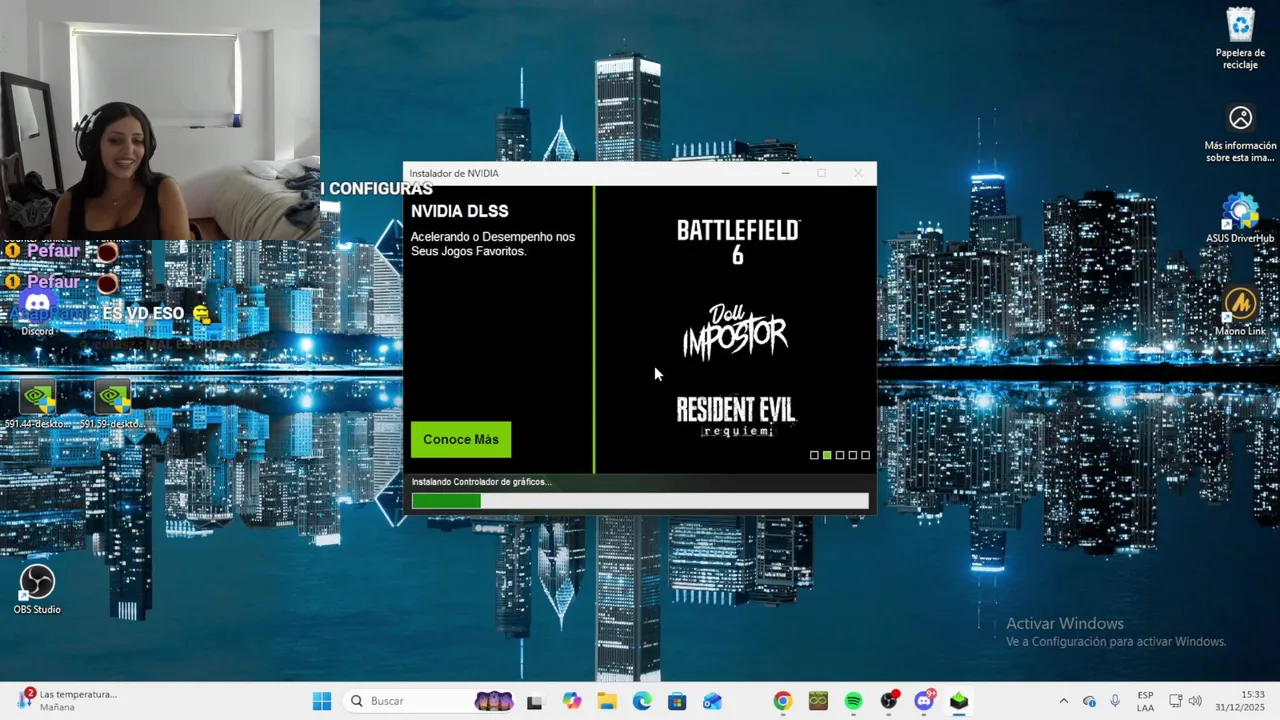Click the NVIDIA DLSS heading
The image size is (1280, 720).
459,211
